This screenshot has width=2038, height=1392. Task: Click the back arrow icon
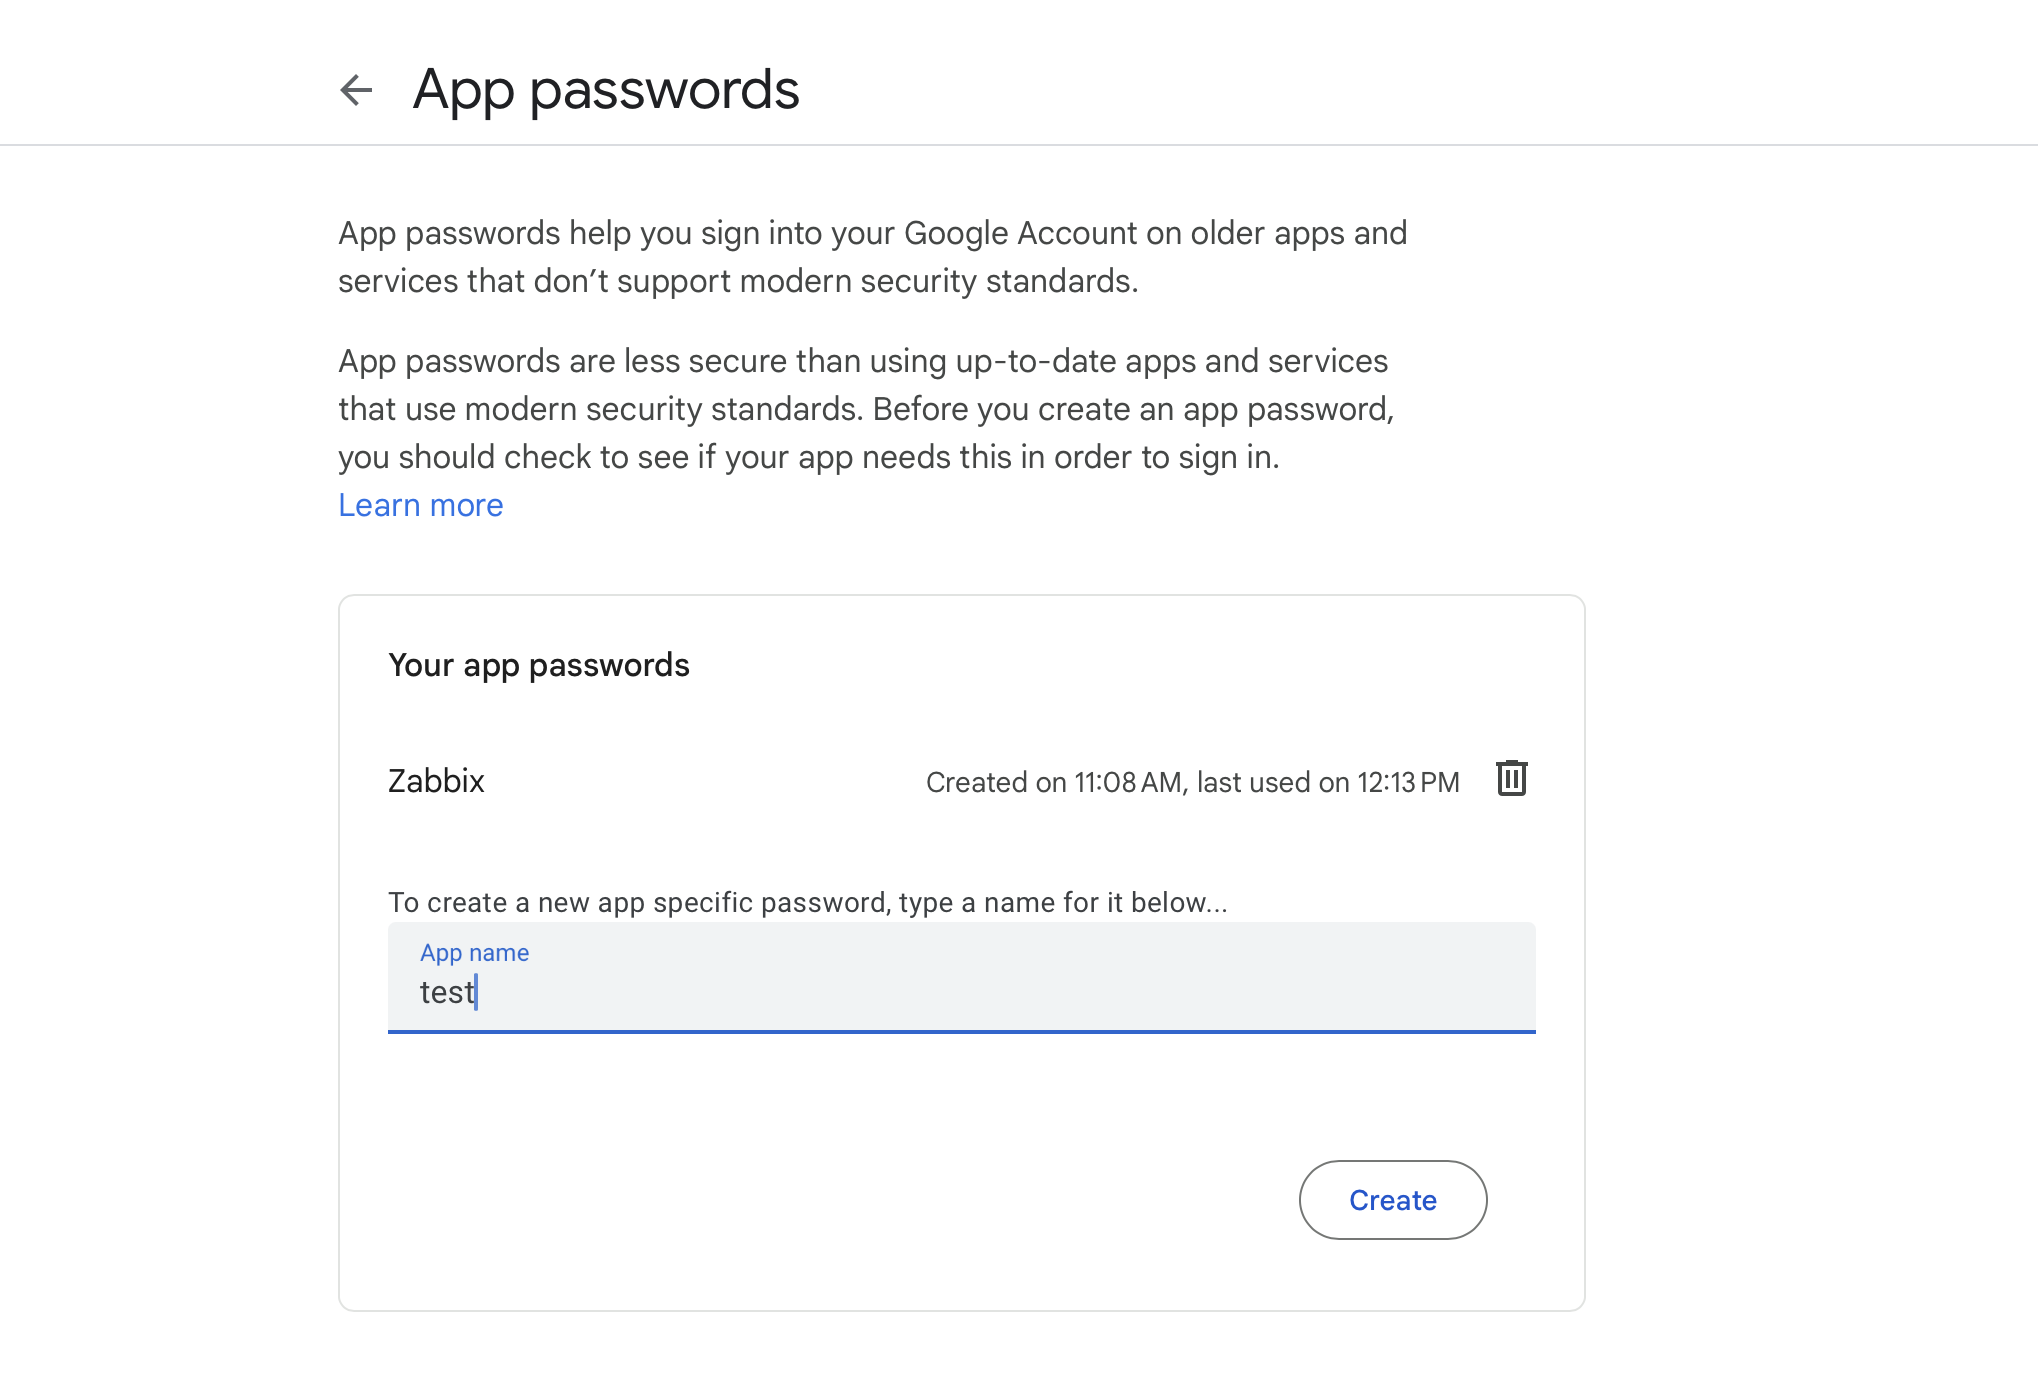point(356,90)
